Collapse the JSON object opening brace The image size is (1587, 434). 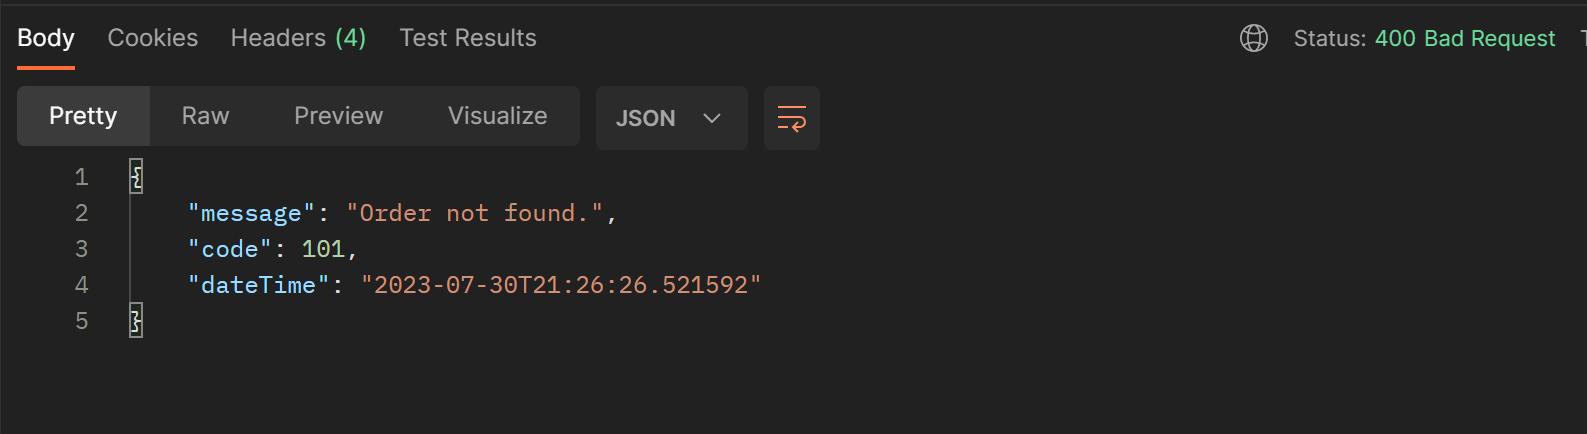[136, 177]
